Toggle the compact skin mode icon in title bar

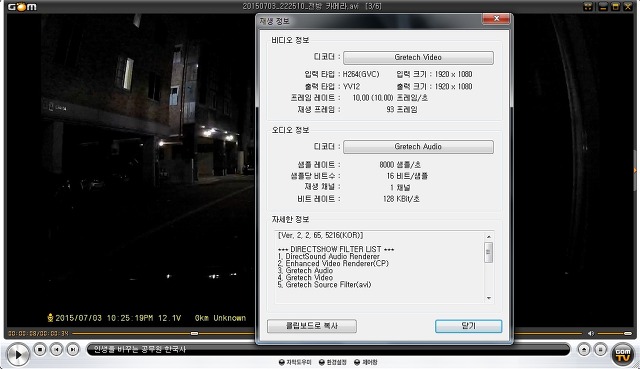pyautogui.click(x=588, y=7)
